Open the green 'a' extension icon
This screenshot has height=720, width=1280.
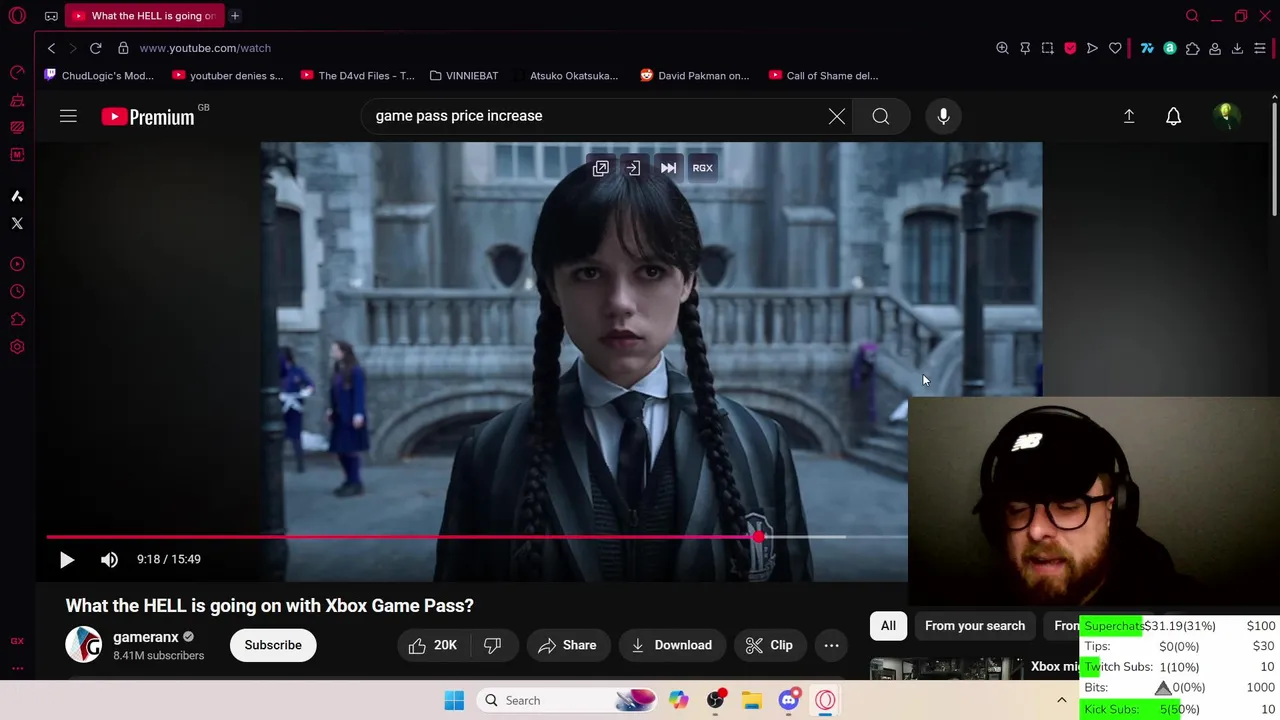click(x=1169, y=48)
